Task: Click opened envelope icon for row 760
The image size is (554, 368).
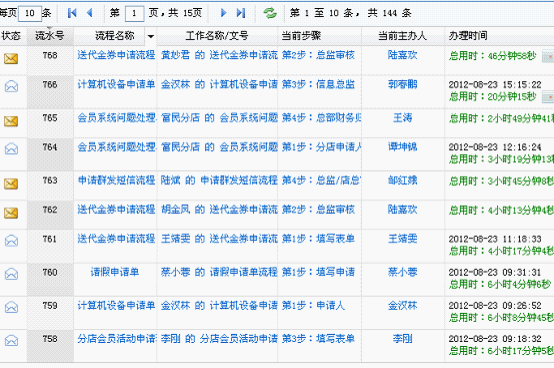Action: click(11, 274)
